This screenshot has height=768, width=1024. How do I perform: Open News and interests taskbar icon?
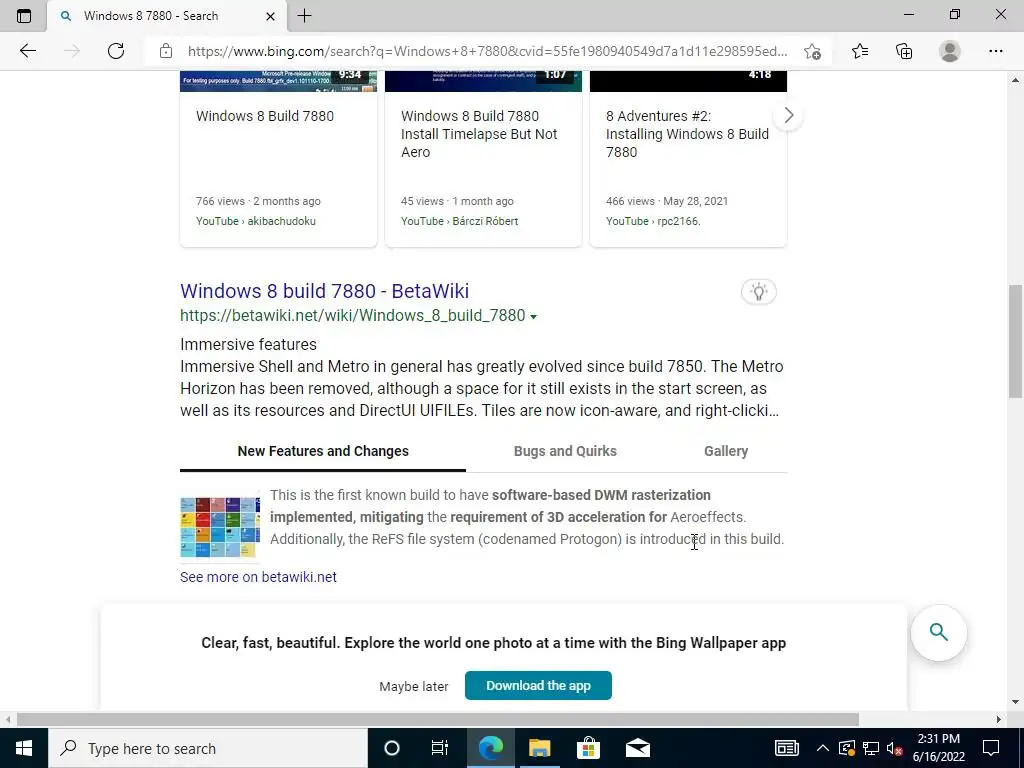click(x=786, y=748)
